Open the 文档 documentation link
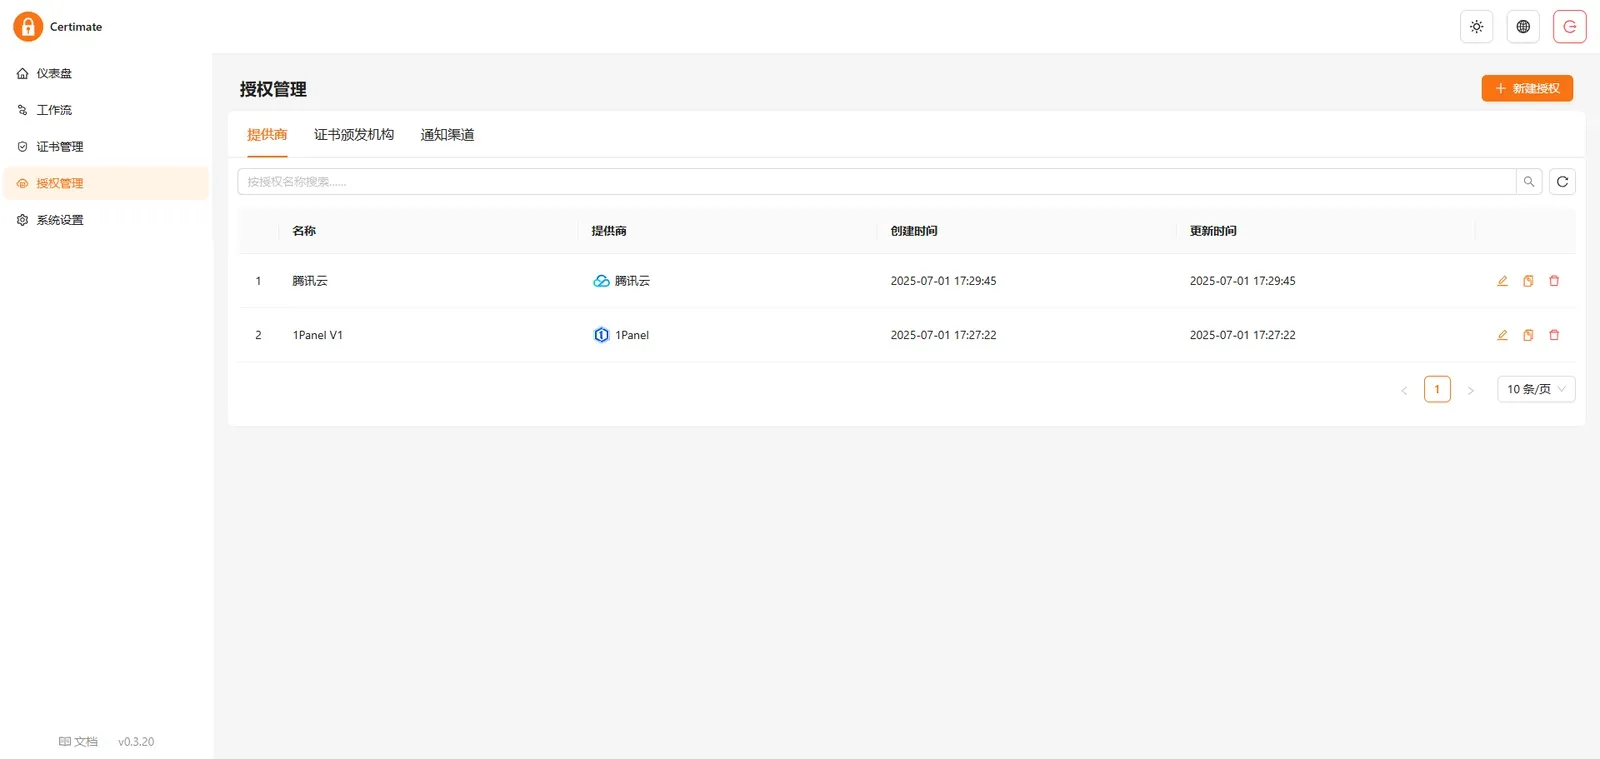 [x=78, y=742]
